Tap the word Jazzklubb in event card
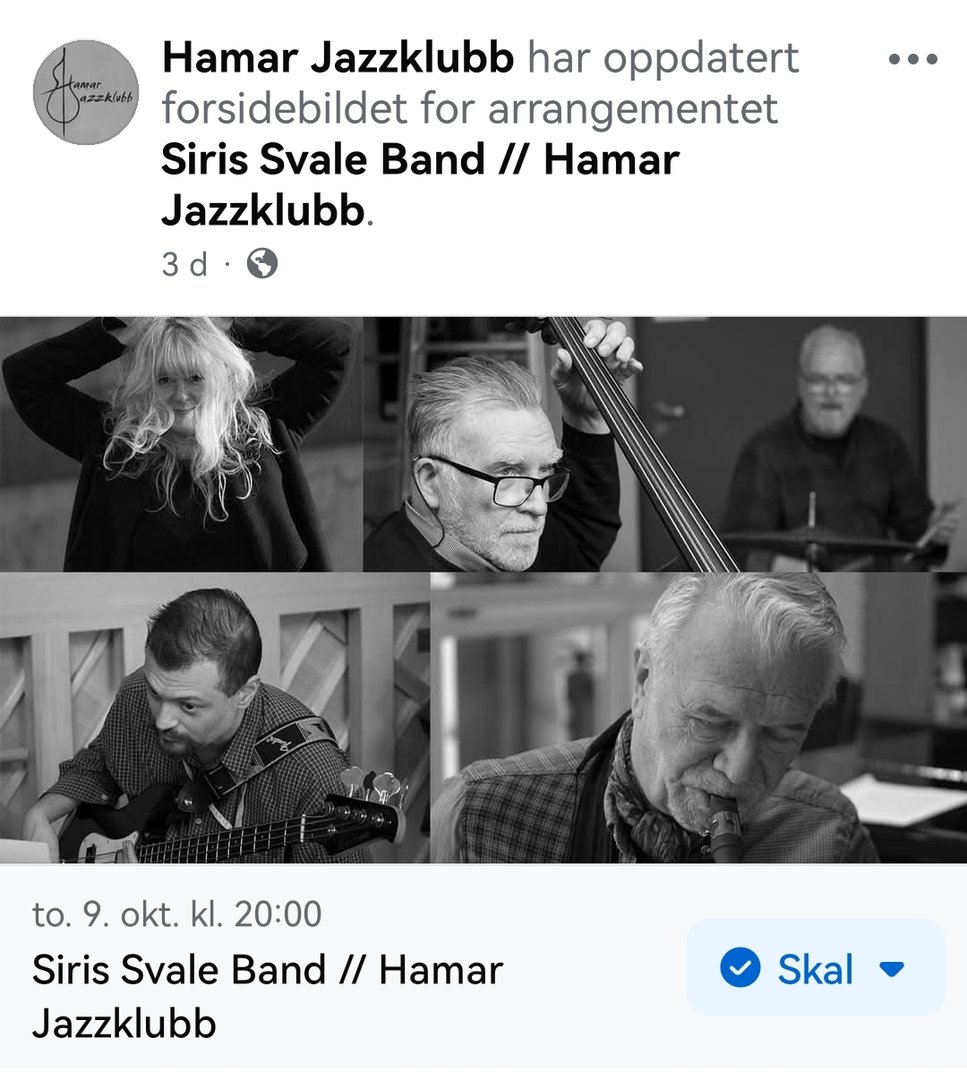This screenshot has width=967, height=1080. (x=124, y=1024)
